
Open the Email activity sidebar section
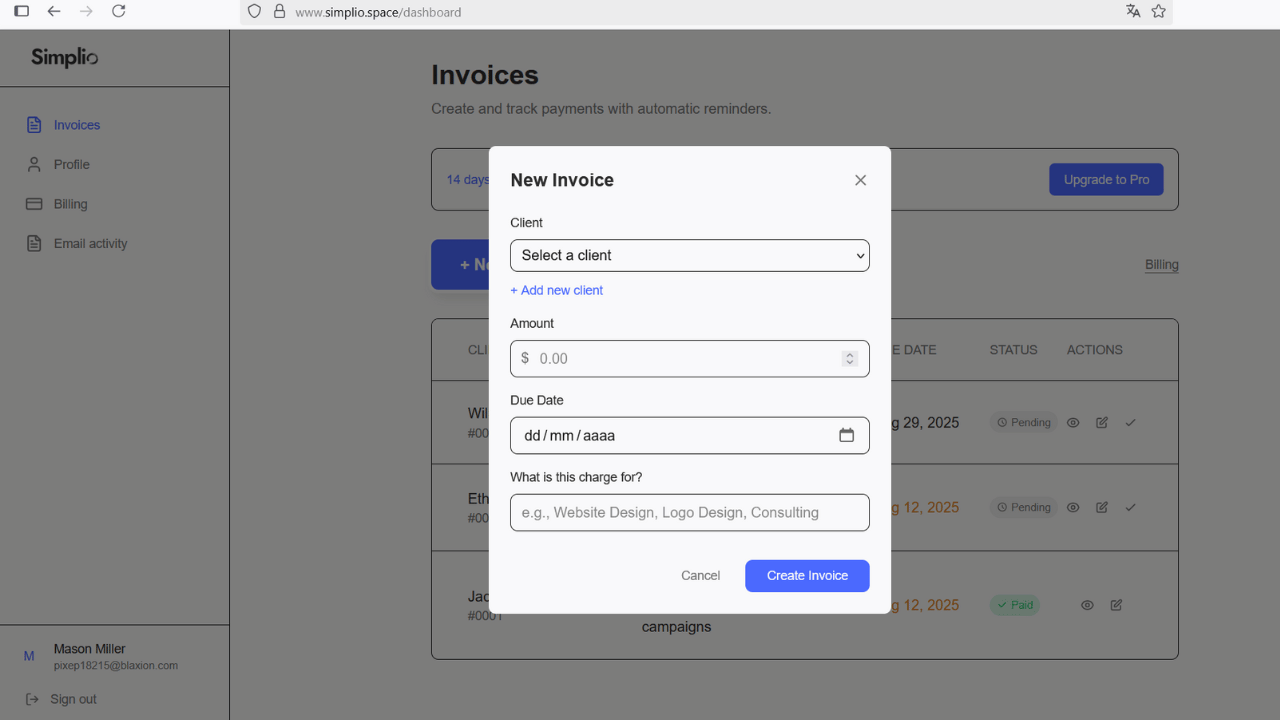90,243
